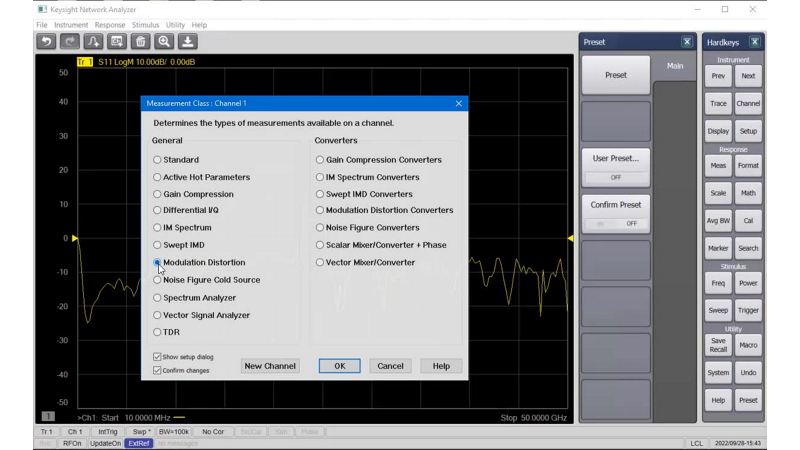Click the add window toolbar icon
Image resolution: width=800 pixels, height=450 pixels.
coord(117,41)
